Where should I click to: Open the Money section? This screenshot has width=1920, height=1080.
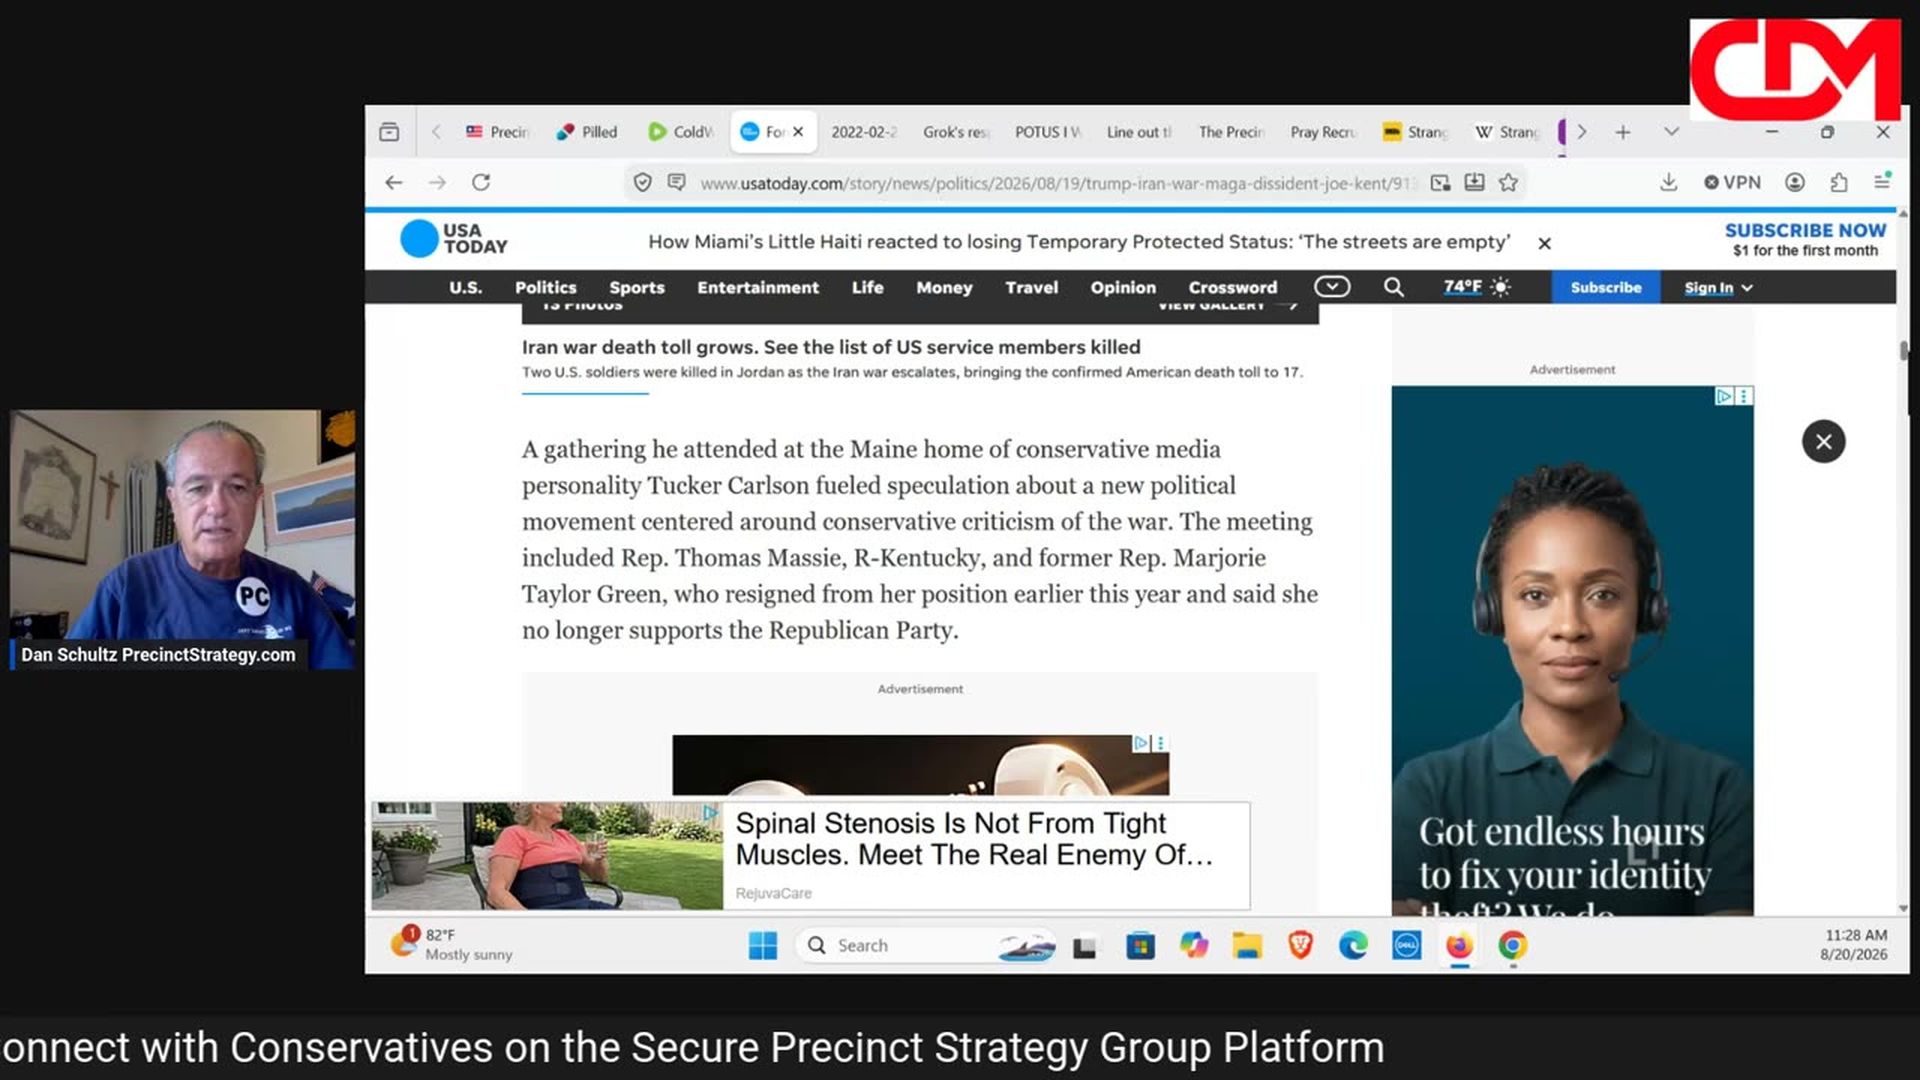[944, 288]
